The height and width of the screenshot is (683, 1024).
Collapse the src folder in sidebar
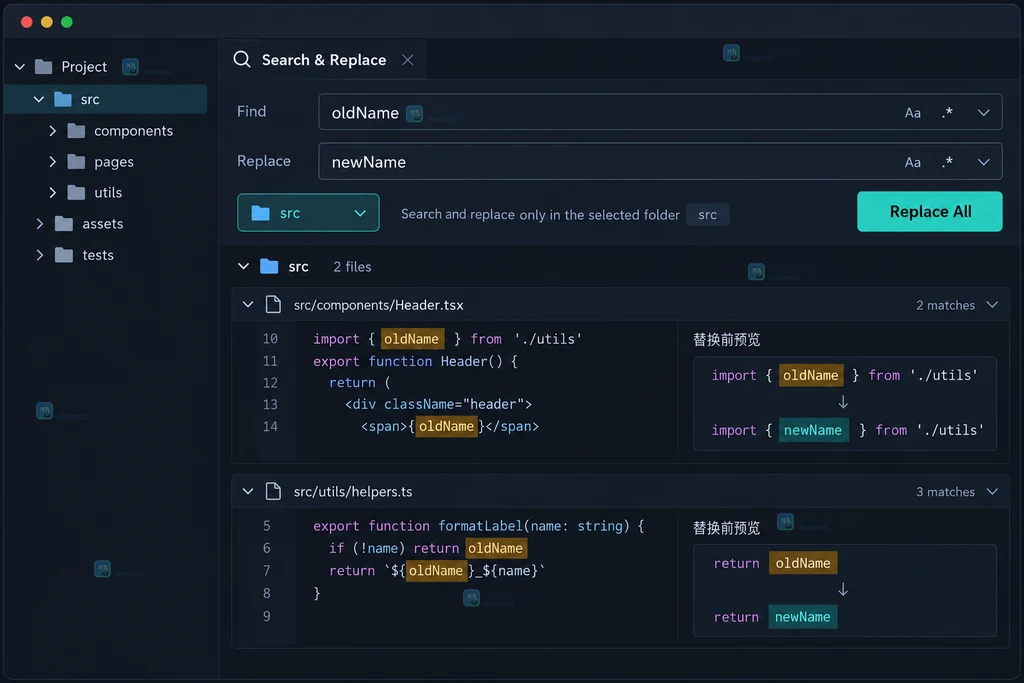[x=39, y=99]
